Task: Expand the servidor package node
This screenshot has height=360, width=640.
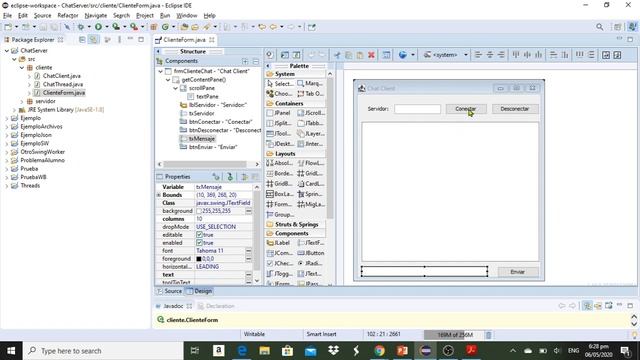Action: pos(22,101)
